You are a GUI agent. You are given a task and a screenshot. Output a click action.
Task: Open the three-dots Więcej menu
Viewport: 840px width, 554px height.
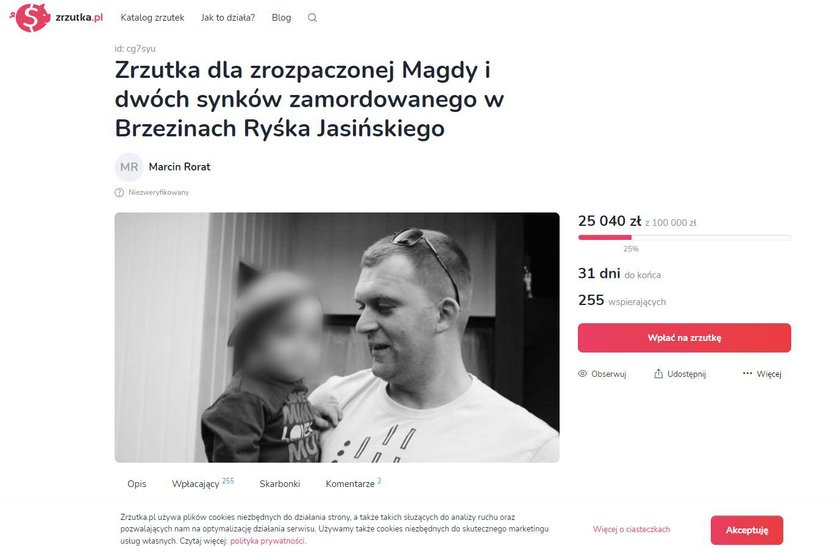point(761,373)
